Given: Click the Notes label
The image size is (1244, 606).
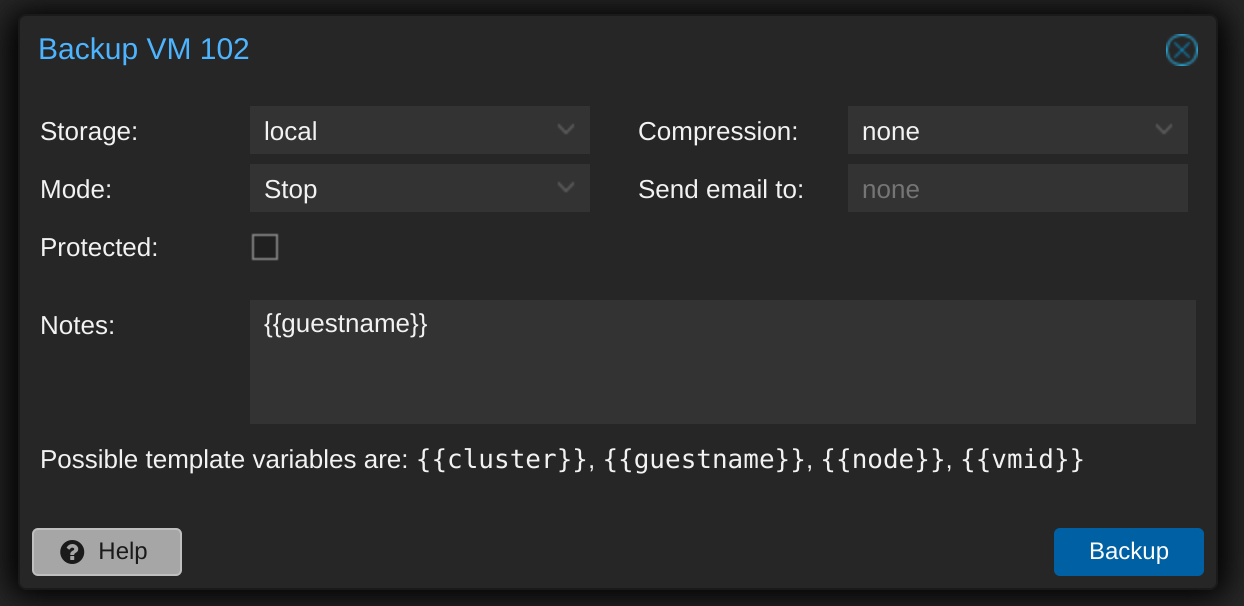Looking at the screenshot, I should pos(77,325).
